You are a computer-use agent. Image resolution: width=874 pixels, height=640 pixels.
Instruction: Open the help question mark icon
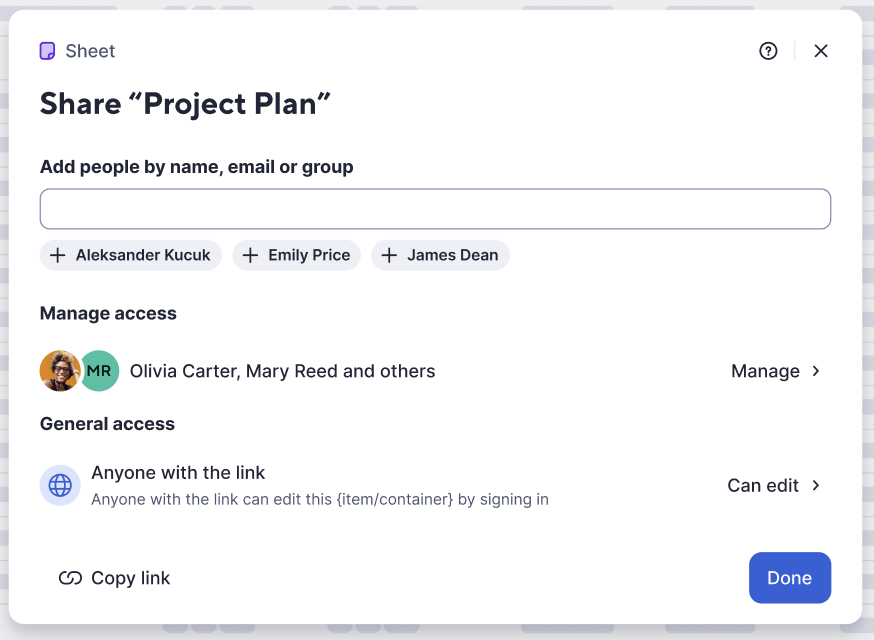(768, 50)
